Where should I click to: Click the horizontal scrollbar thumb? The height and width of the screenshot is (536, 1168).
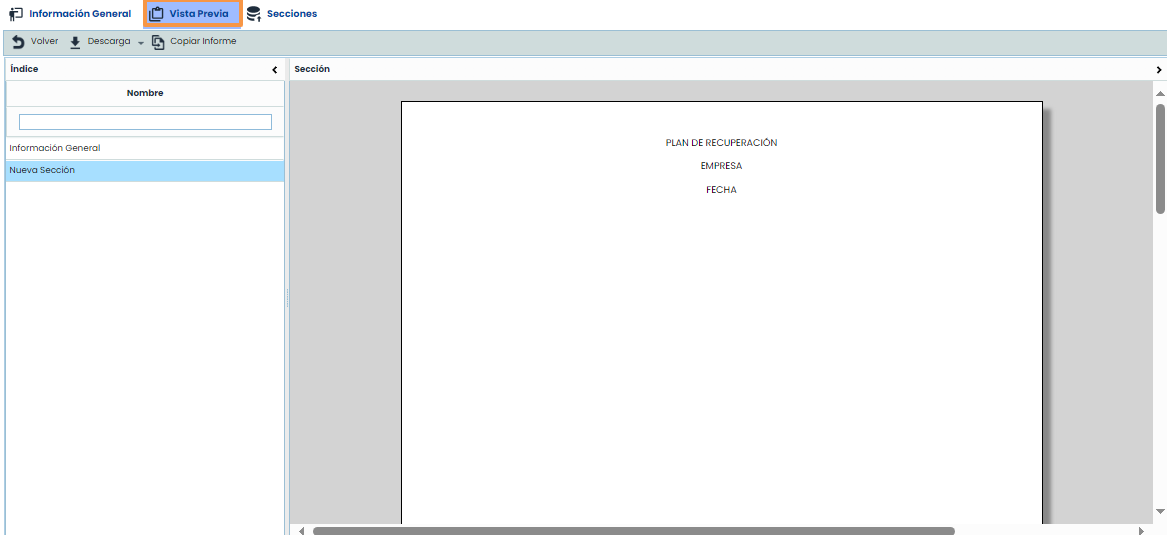coord(633,531)
